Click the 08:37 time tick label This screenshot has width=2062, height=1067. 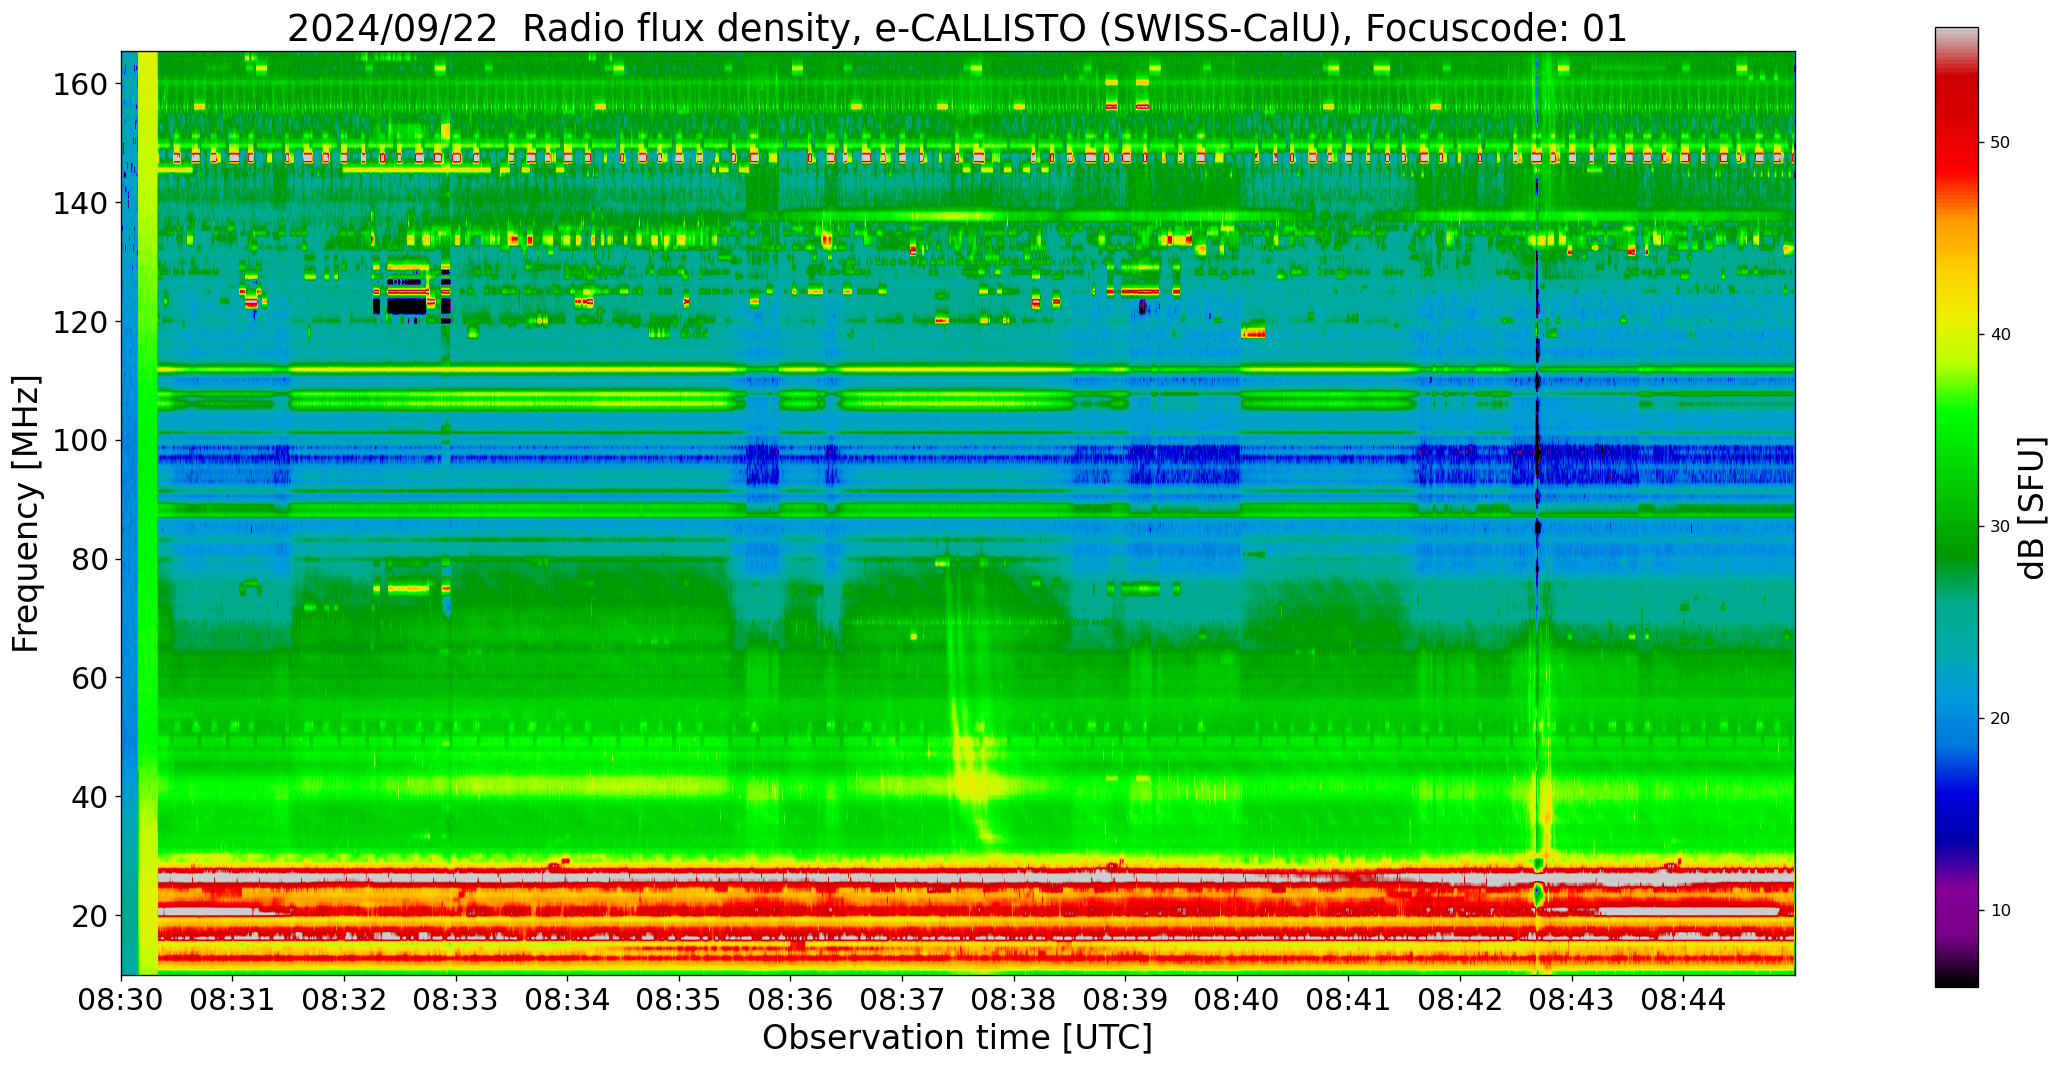[x=903, y=999]
